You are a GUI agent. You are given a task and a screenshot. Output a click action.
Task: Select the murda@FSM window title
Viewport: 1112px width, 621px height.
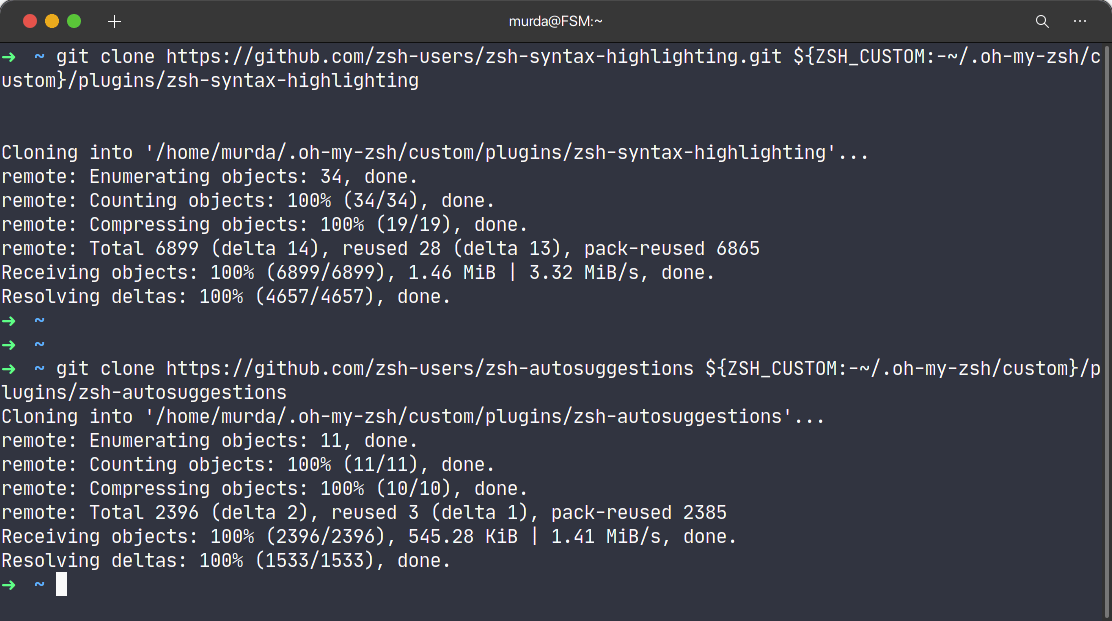pyautogui.click(x=555, y=20)
